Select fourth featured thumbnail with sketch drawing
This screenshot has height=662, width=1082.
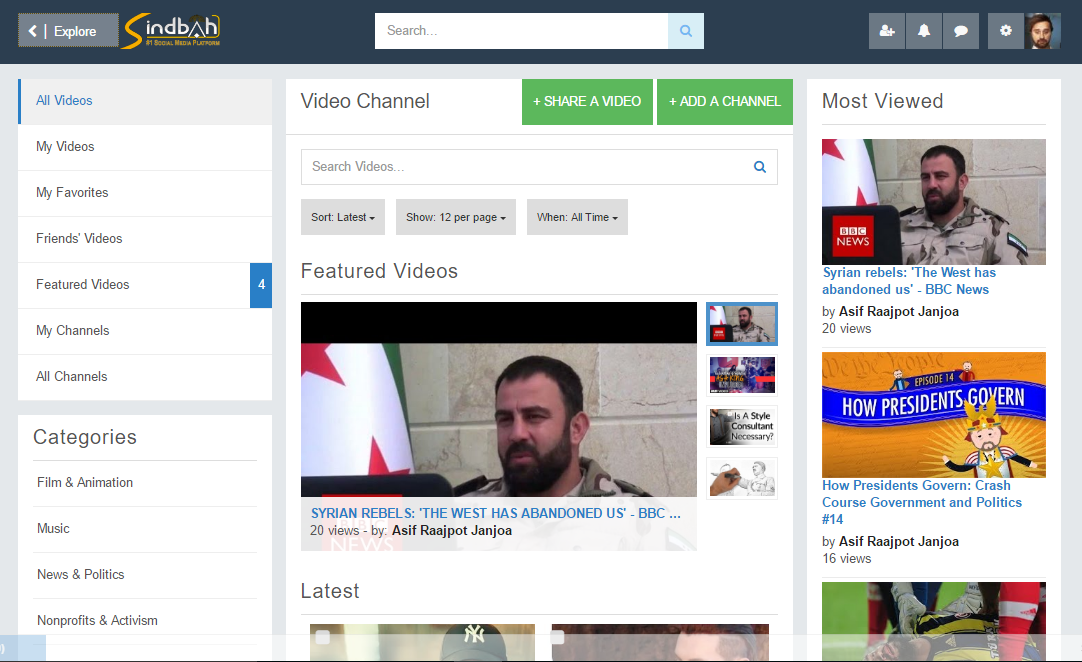742,478
